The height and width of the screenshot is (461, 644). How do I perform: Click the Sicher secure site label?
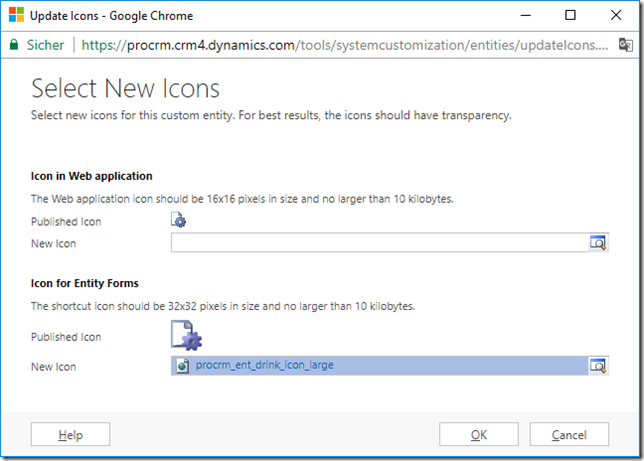(x=46, y=45)
